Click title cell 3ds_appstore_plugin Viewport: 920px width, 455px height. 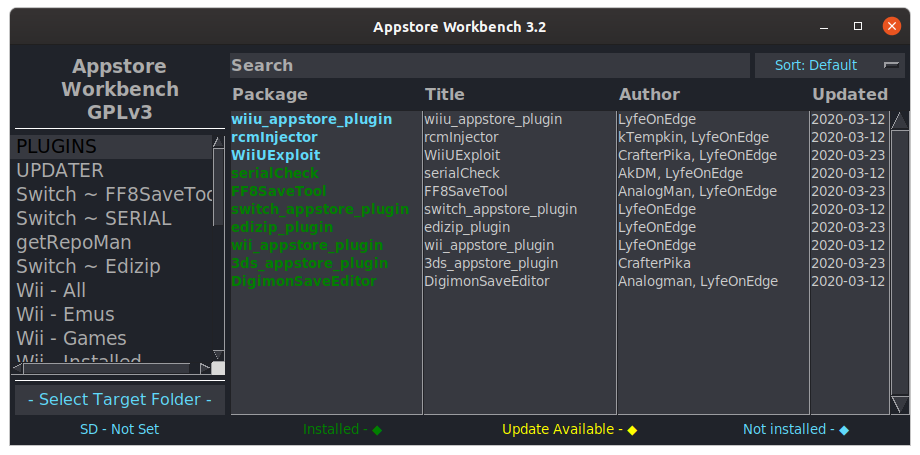[x=491, y=263]
